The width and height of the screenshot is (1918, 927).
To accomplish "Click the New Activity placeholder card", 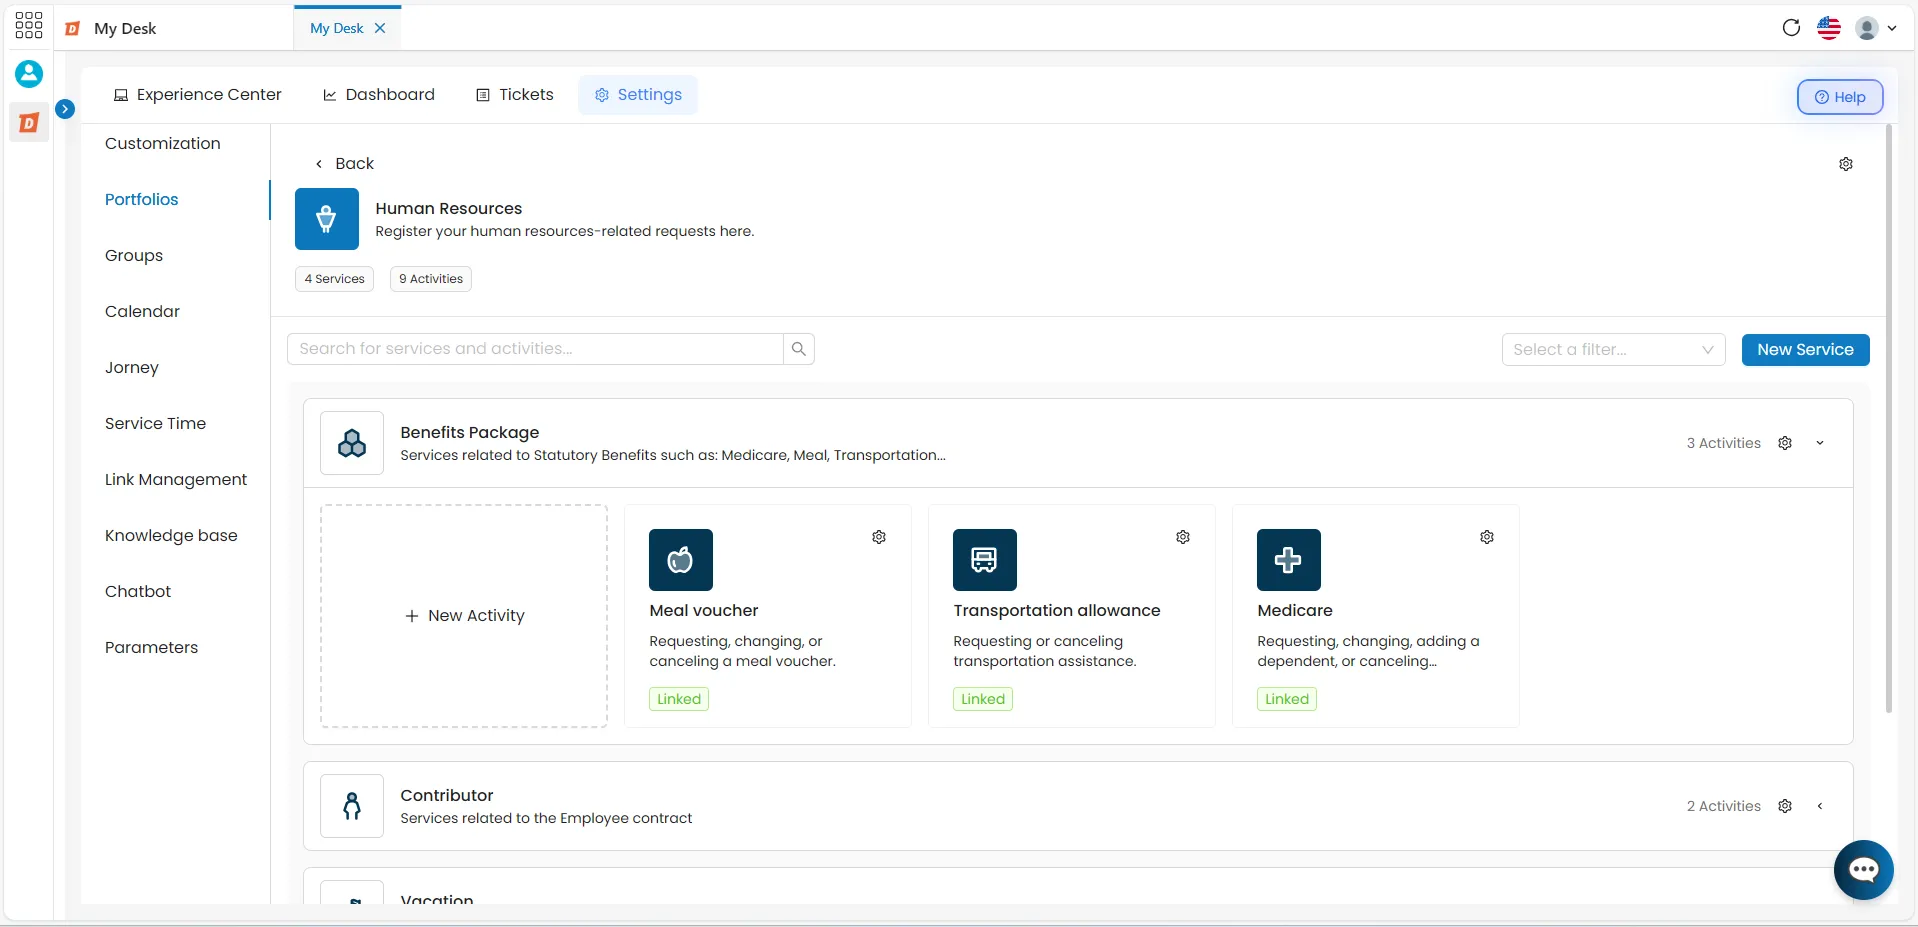I will pyautogui.click(x=464, y=616).
